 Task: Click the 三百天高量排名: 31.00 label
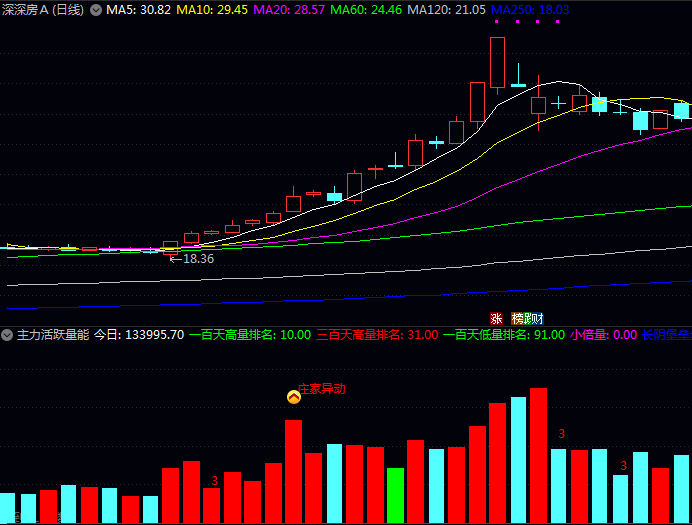pos(378,335)
